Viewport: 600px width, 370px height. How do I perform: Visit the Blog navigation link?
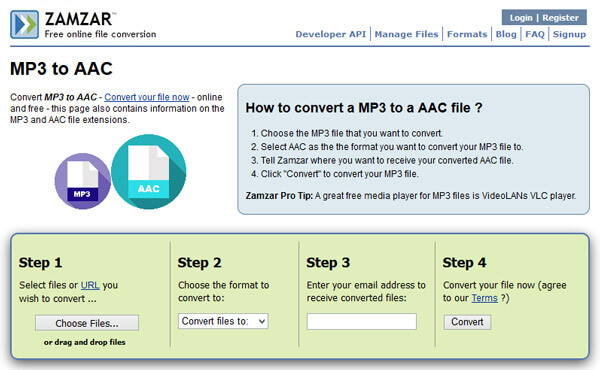(506, 34)
